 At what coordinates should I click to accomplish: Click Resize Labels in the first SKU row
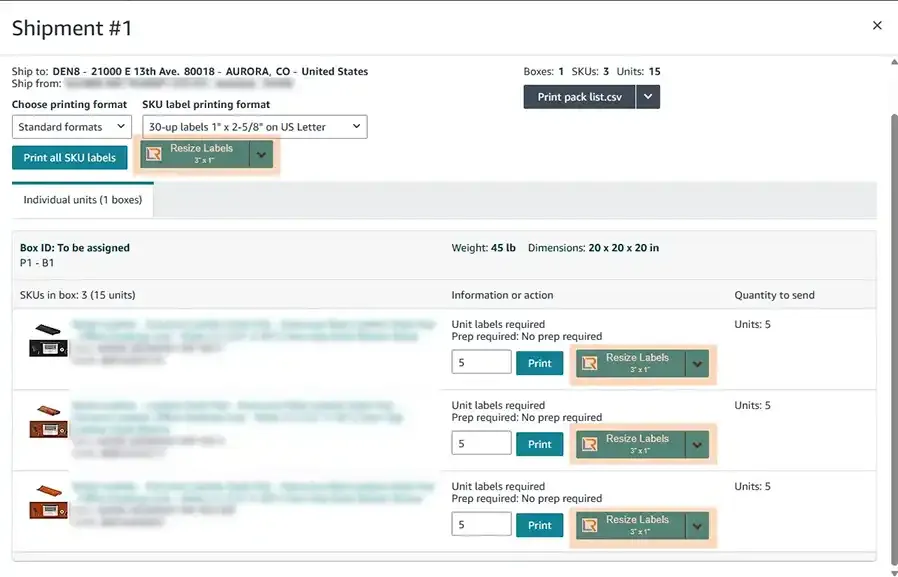(631, 363)
